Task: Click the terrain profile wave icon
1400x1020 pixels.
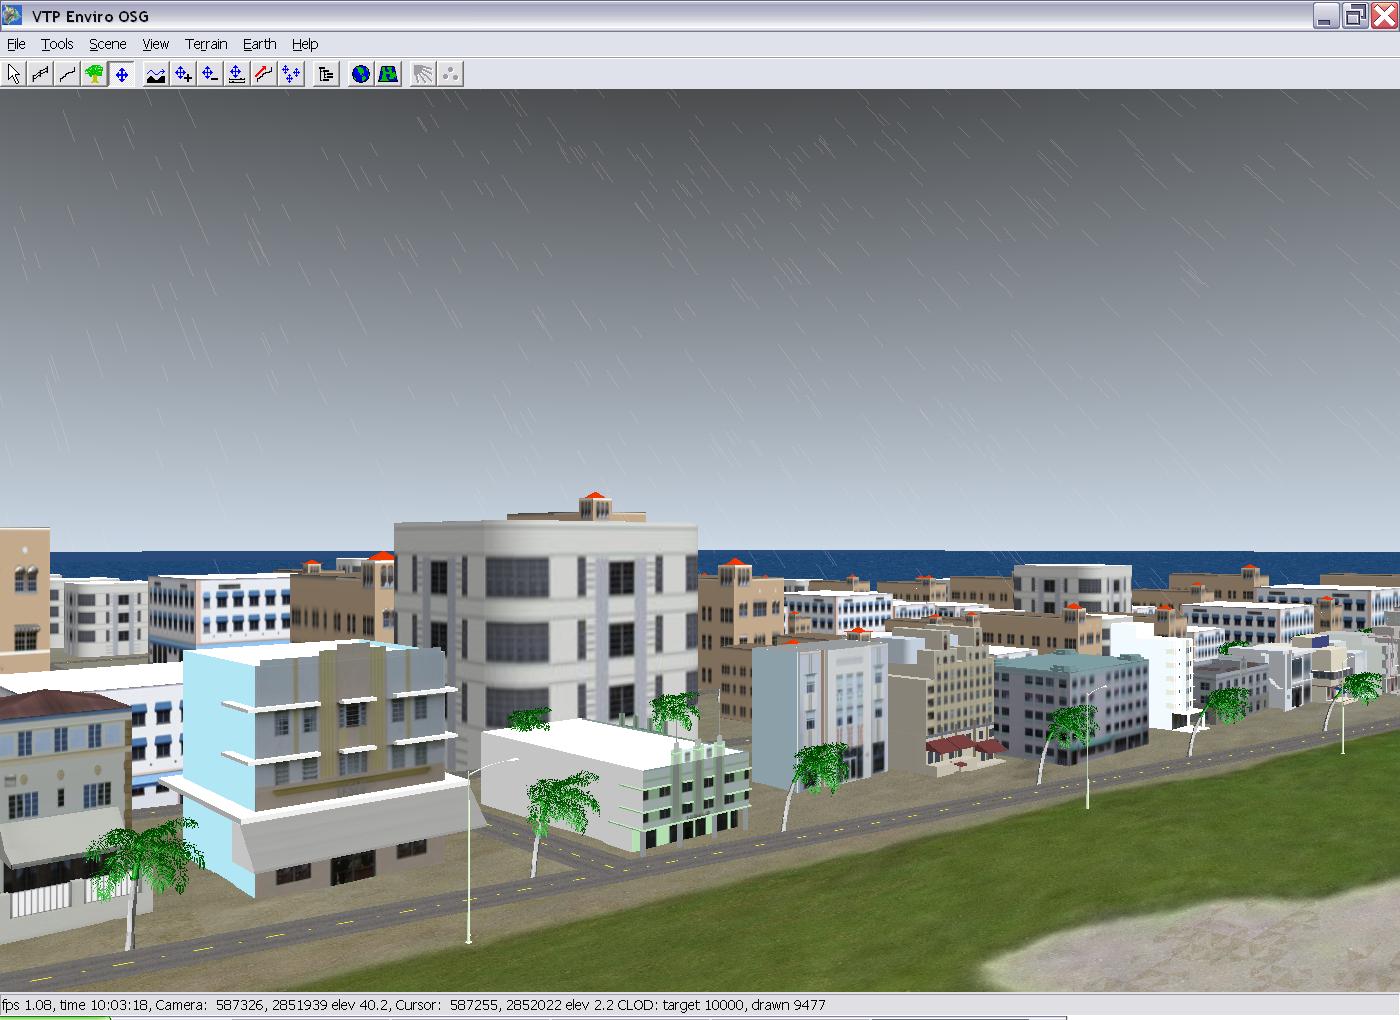Action: click(155, 74)
